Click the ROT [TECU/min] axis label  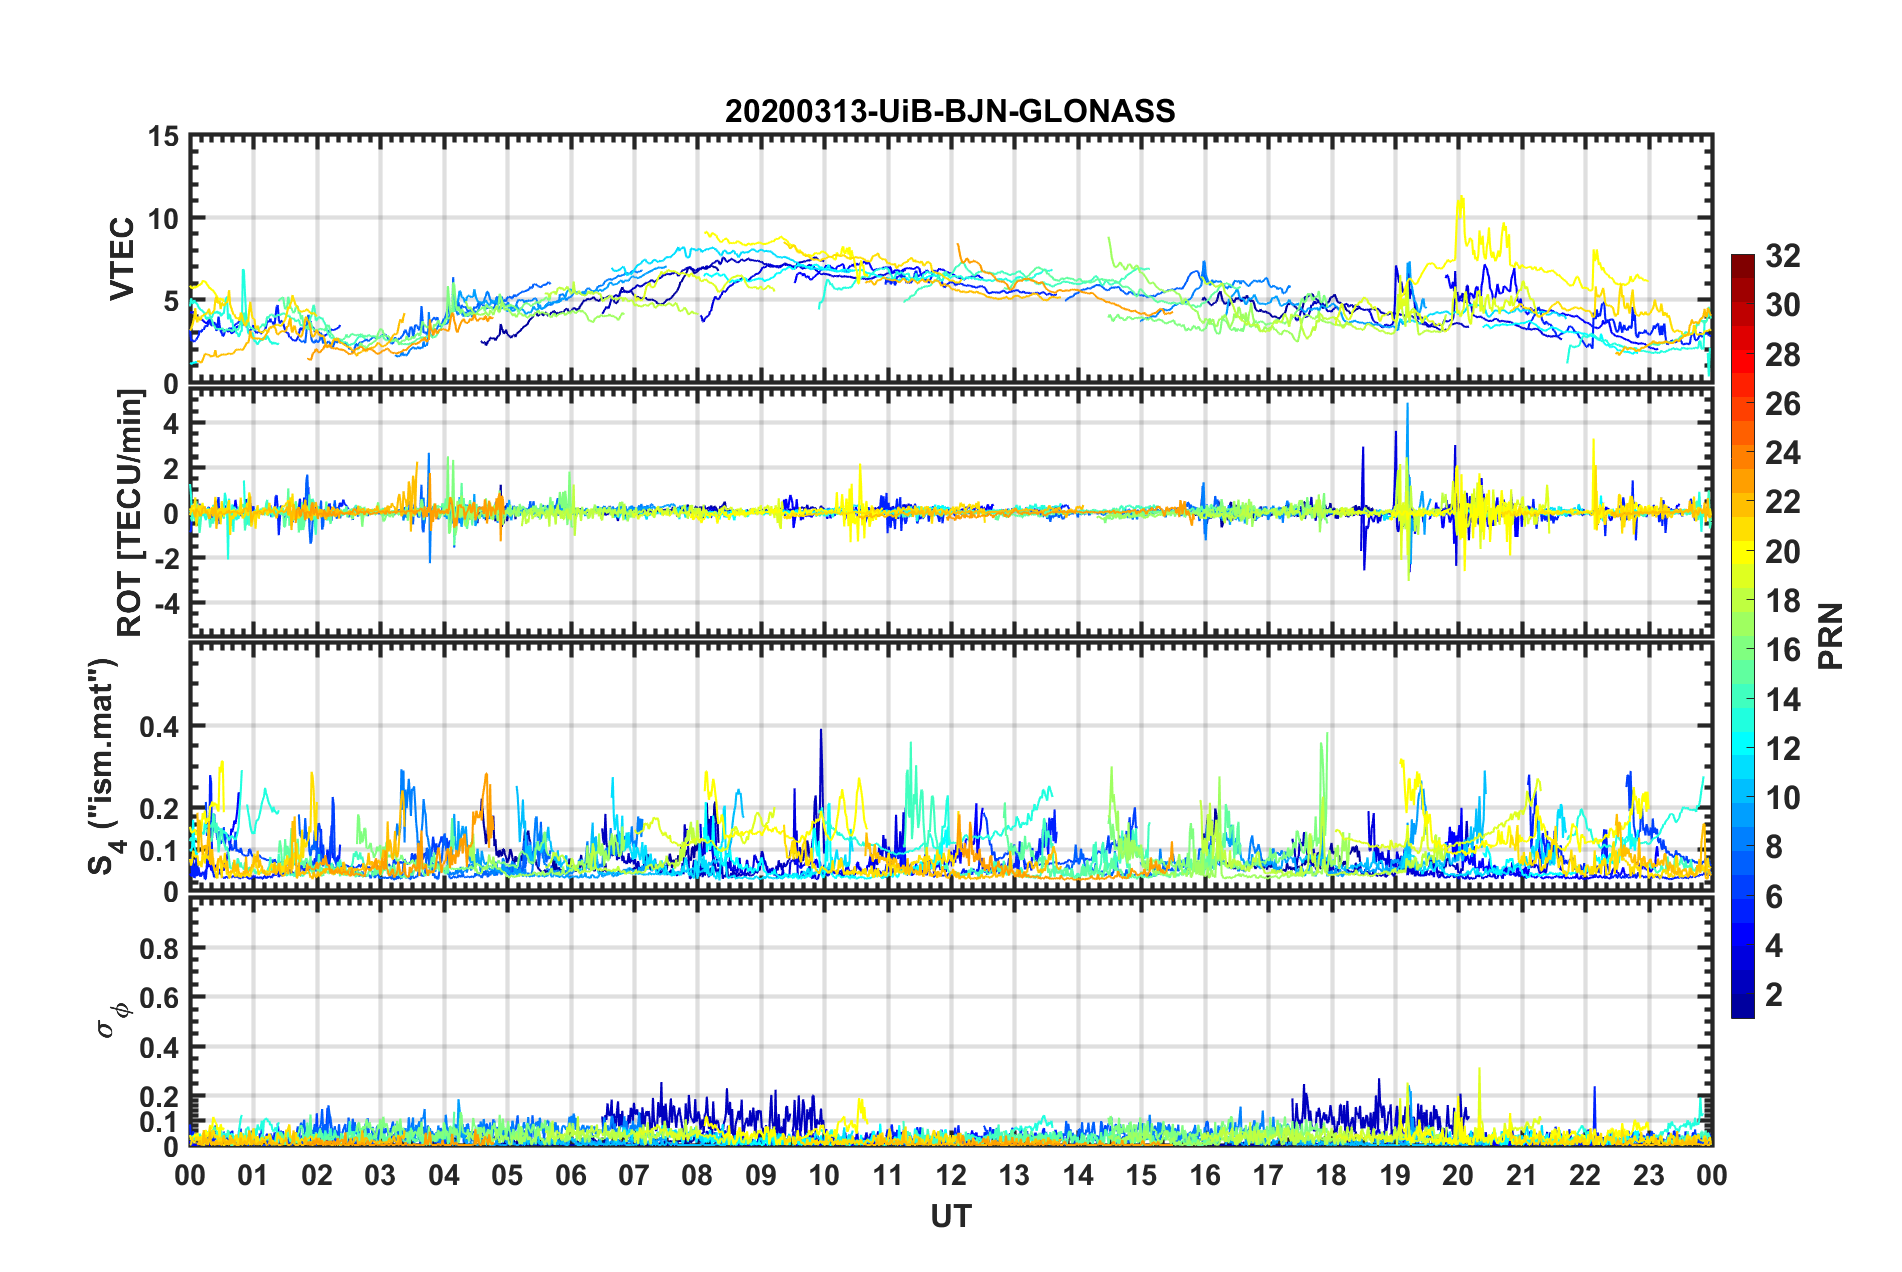[130, 513]
